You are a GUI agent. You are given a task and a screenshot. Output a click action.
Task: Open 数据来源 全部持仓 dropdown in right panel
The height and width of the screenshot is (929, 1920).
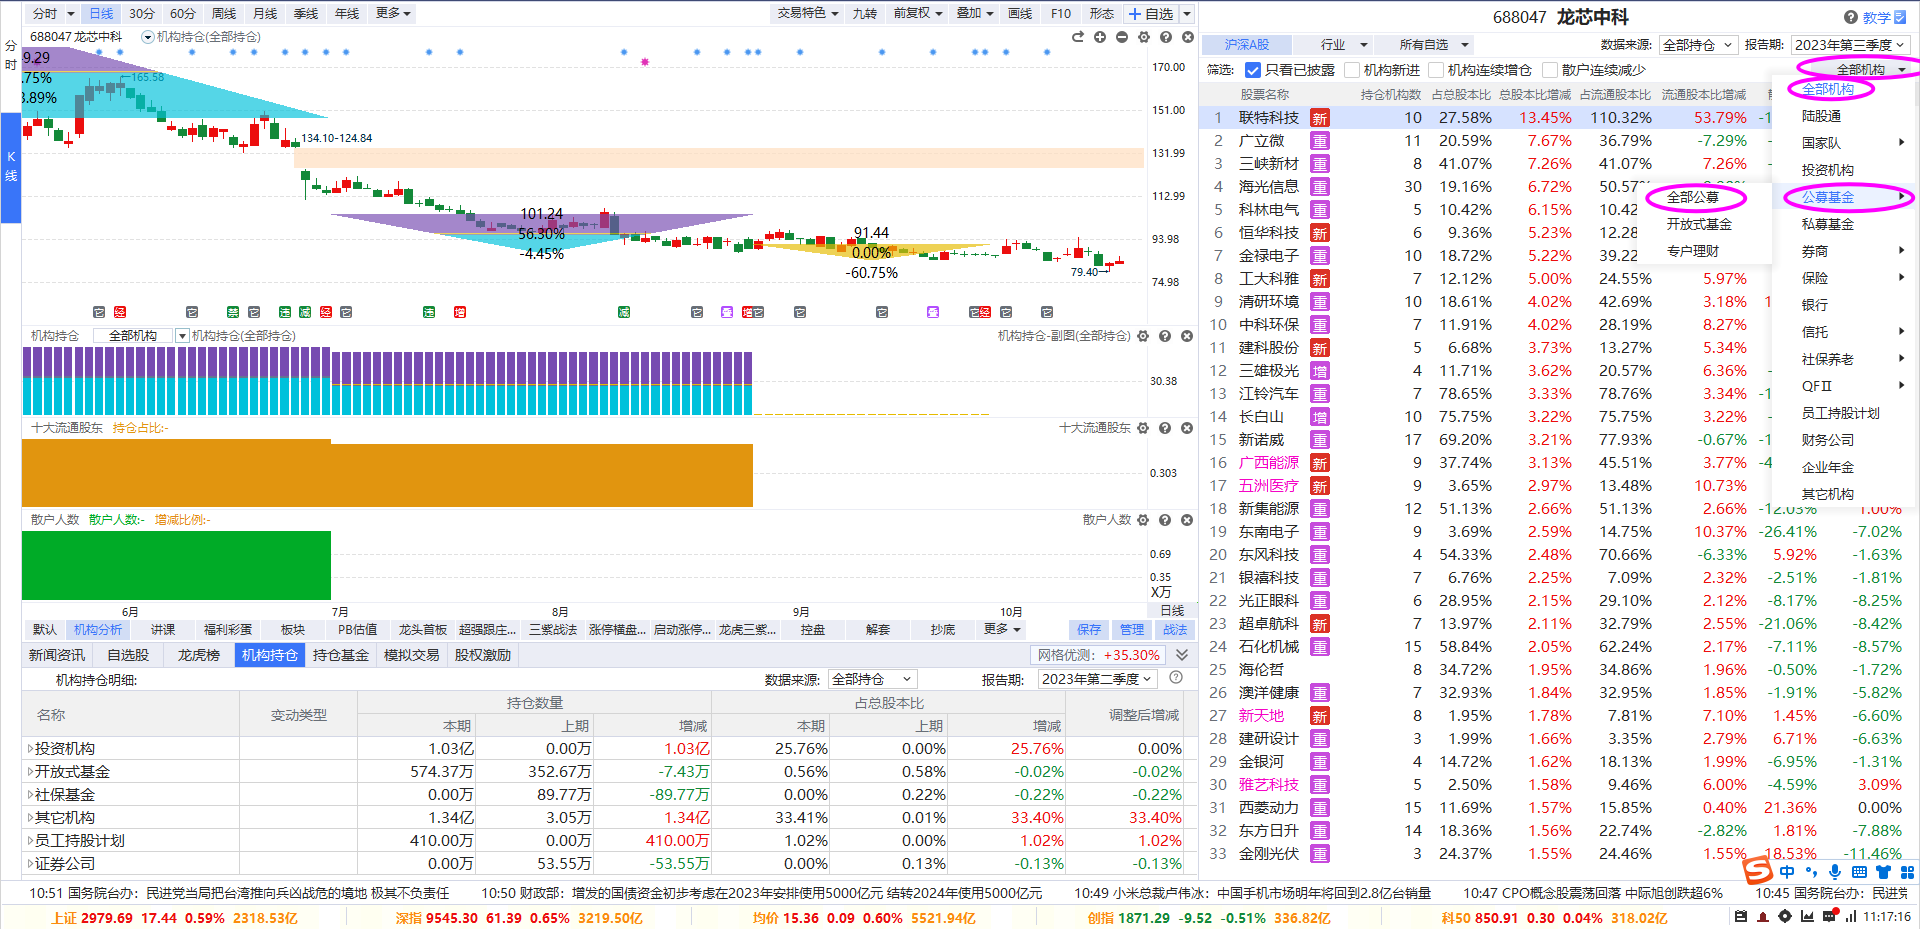tap(1697, 45)
